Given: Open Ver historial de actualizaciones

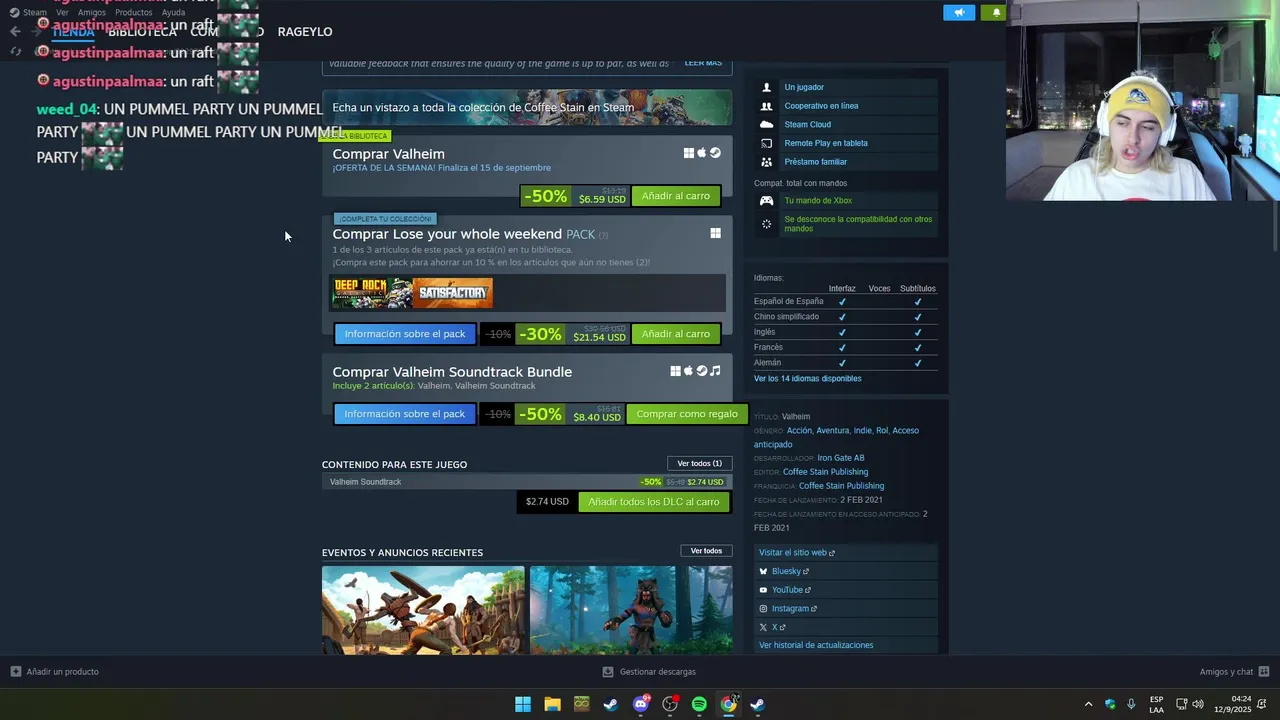Looking at the screenshot, I should tap(816, 646).
